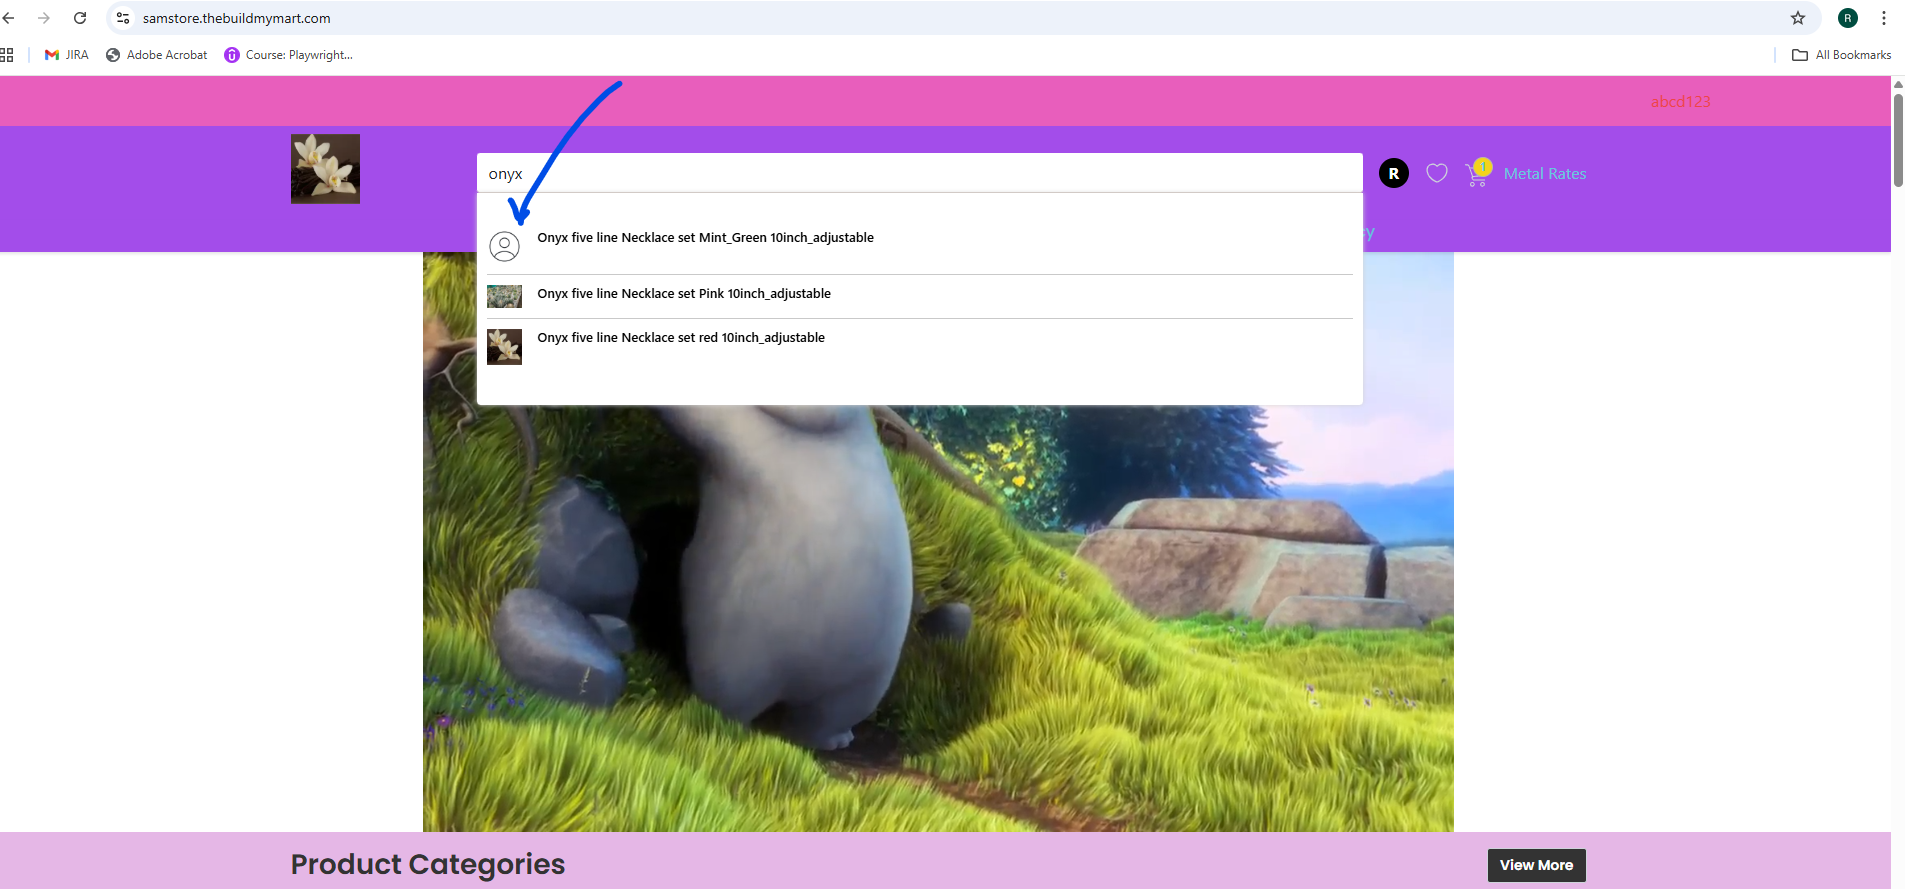Select Onyx Necklace set Mint_Green suggestion
This screenshot has height=889, width=1905.
tap(920, 246)
